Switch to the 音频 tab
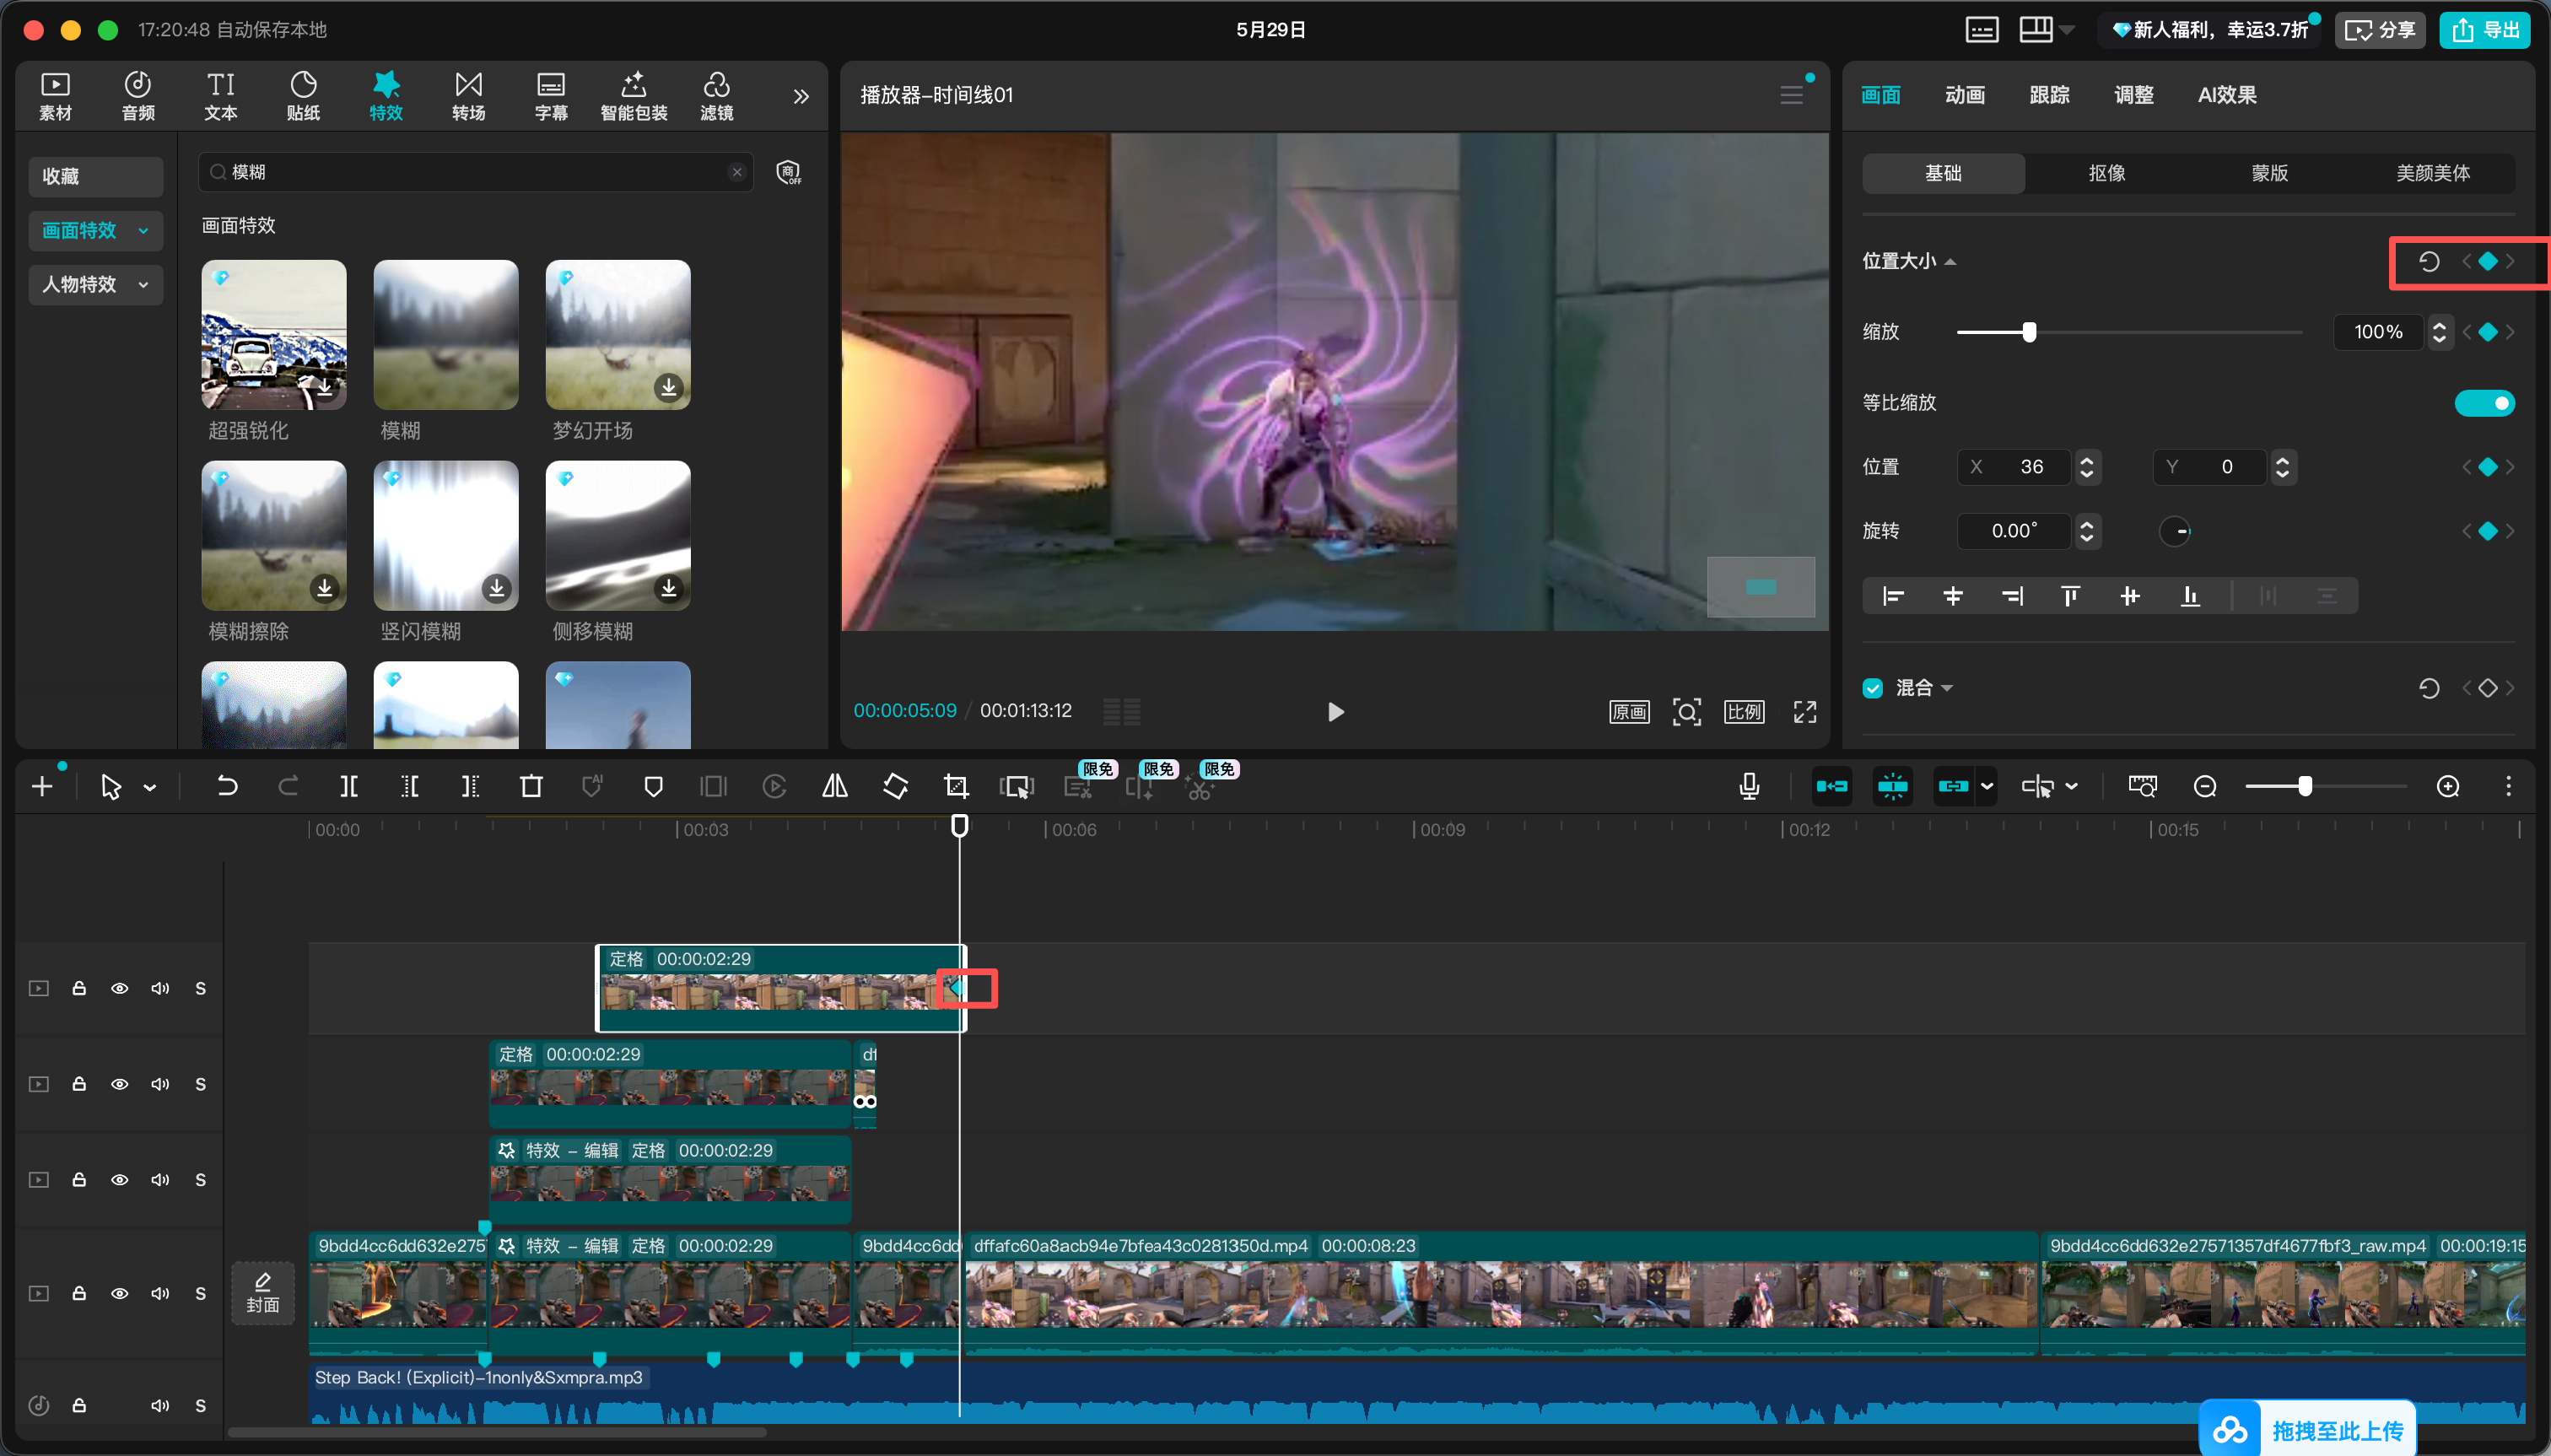The height and width of the screenshot is (1456, 2551). pos(138,97)
